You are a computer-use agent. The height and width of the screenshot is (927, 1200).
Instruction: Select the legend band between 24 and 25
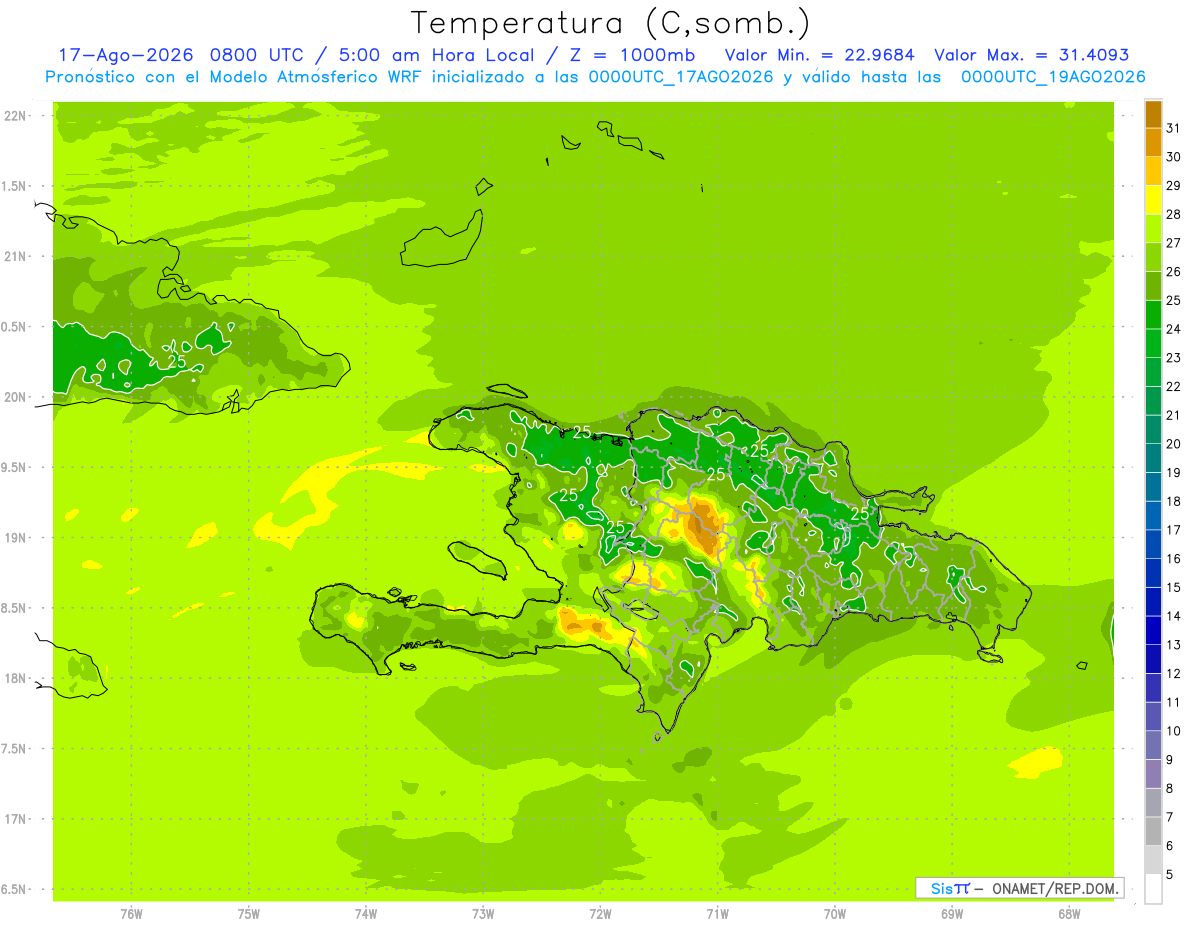click(1153, 314)
